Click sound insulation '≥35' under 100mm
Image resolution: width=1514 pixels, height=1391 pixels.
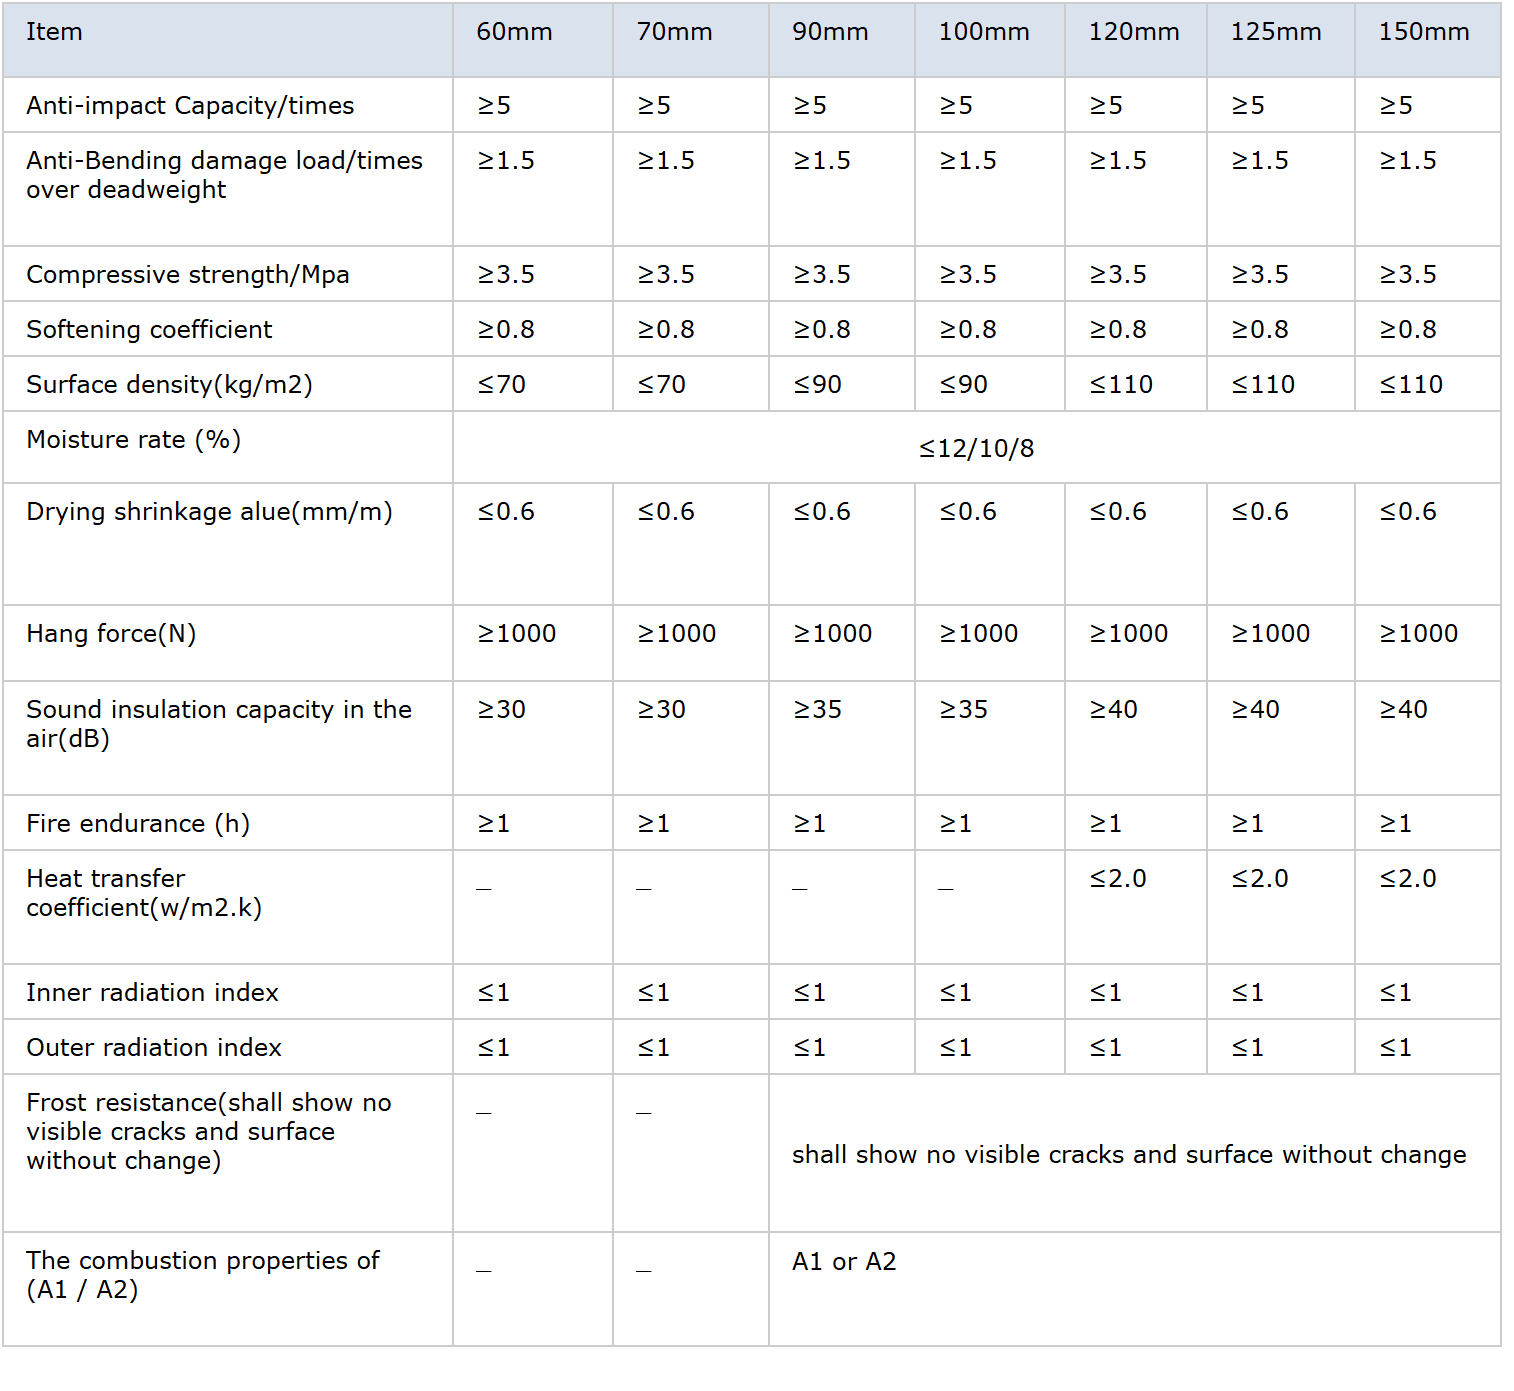click(963, 710)
